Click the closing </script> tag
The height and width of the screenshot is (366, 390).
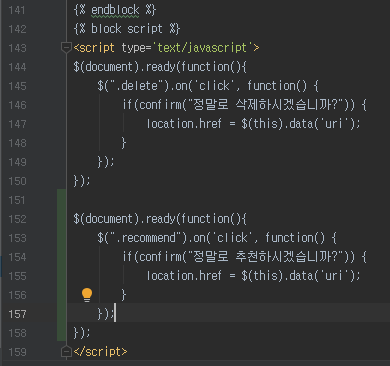click(100, 352)
